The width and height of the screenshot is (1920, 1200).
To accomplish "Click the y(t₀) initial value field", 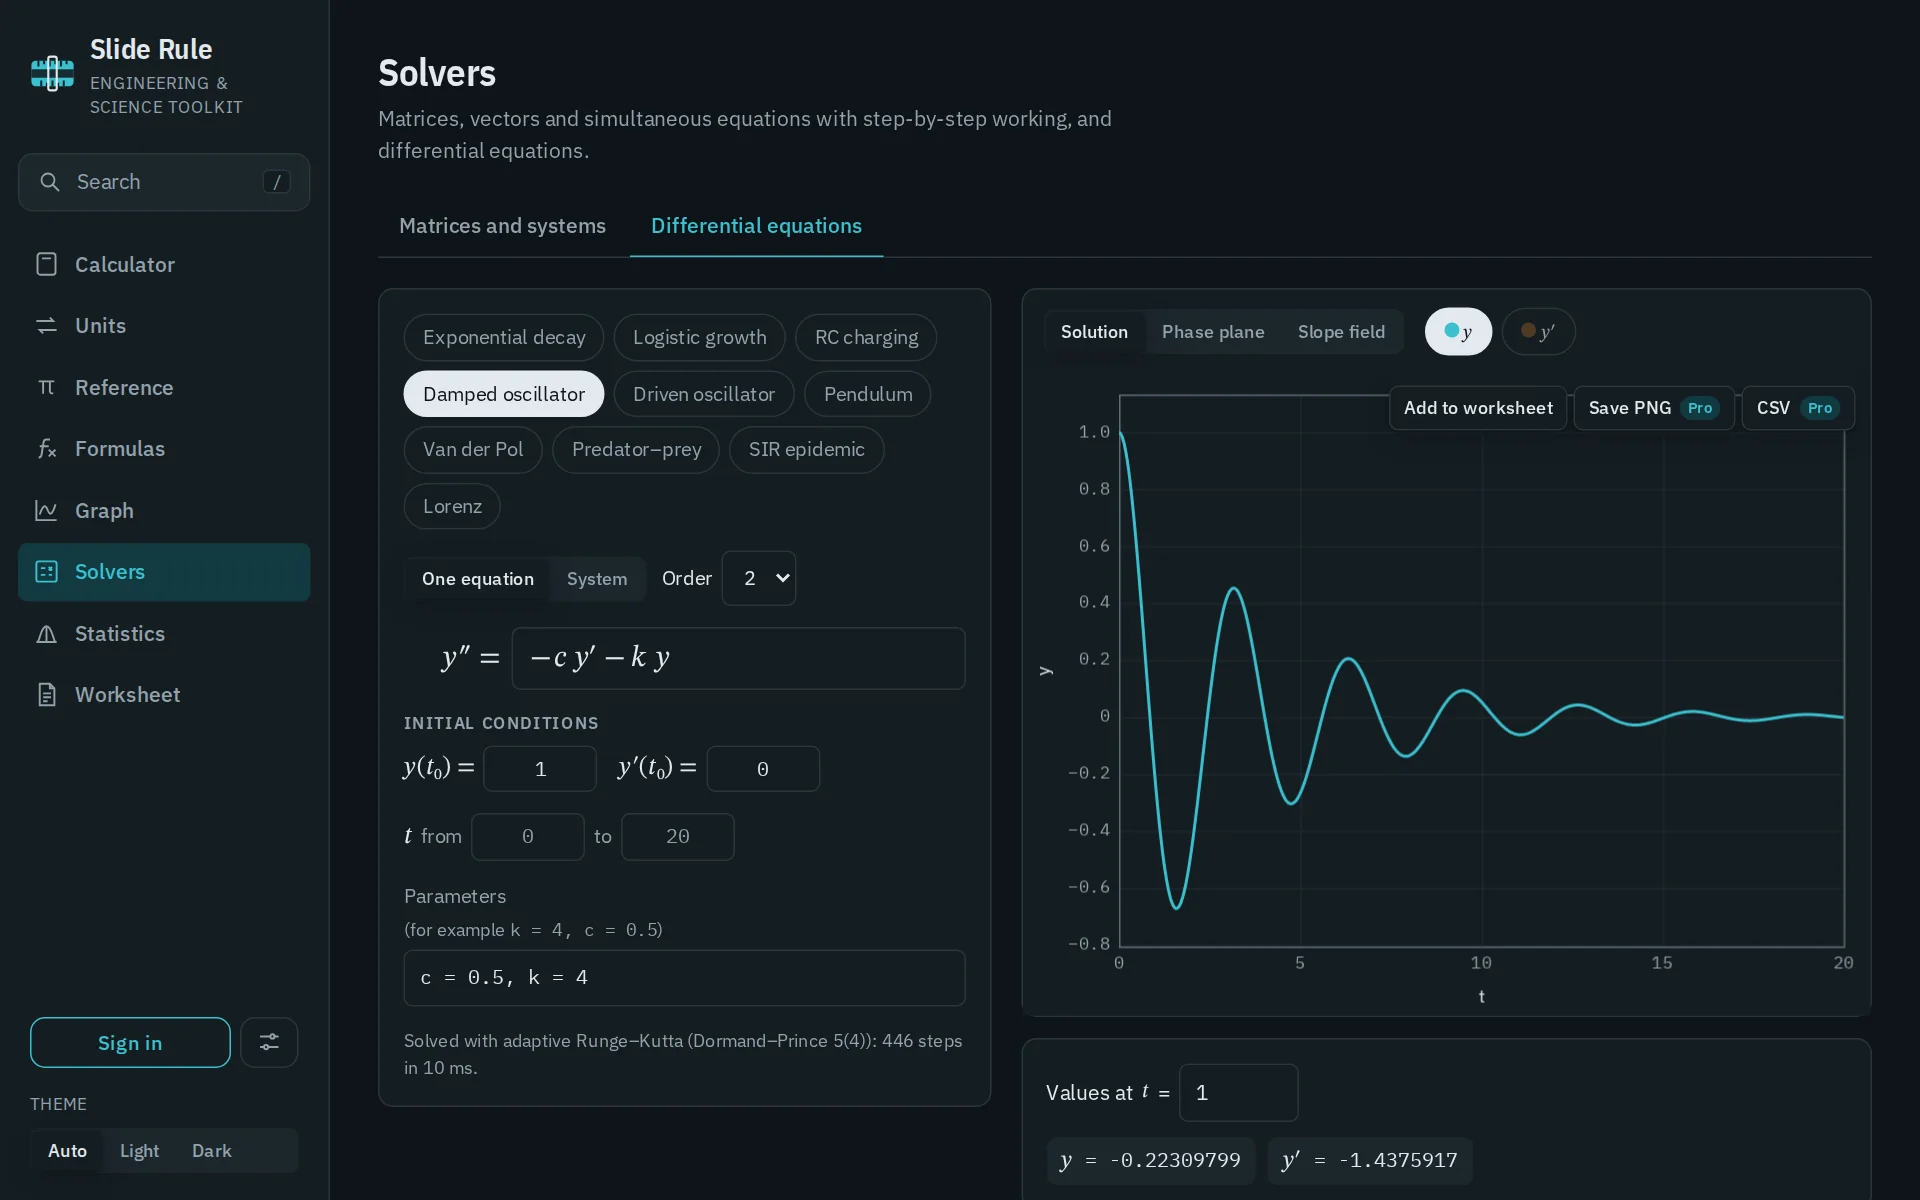I will tap(540, 769).
